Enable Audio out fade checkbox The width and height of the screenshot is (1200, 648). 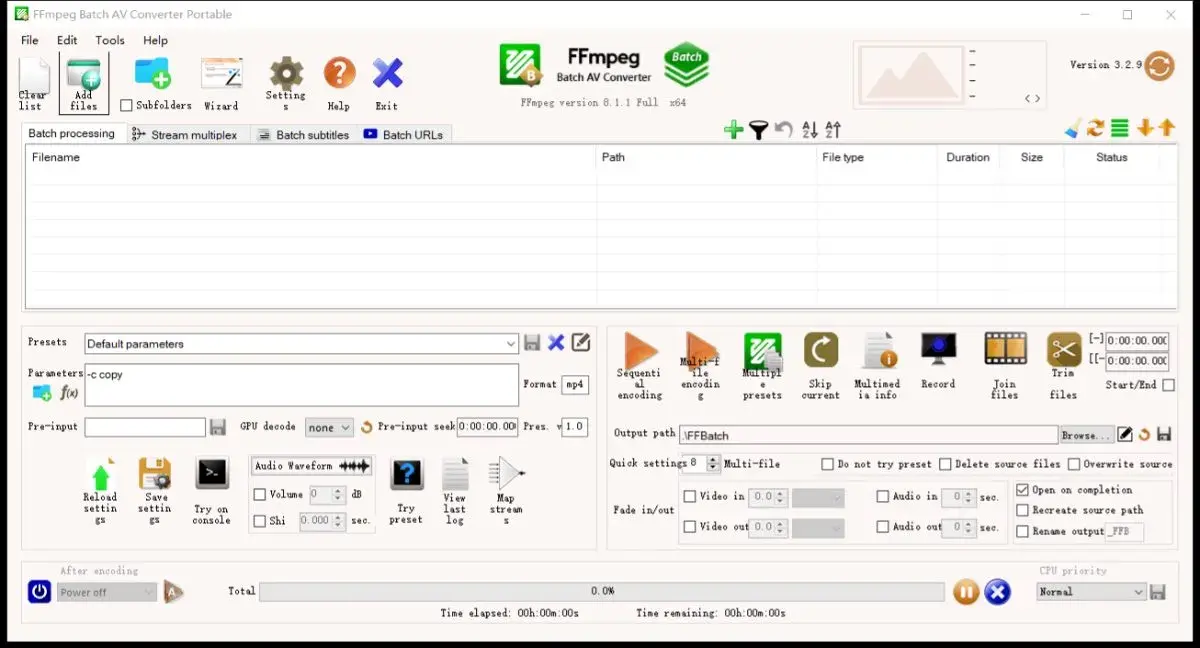[883, 527]
